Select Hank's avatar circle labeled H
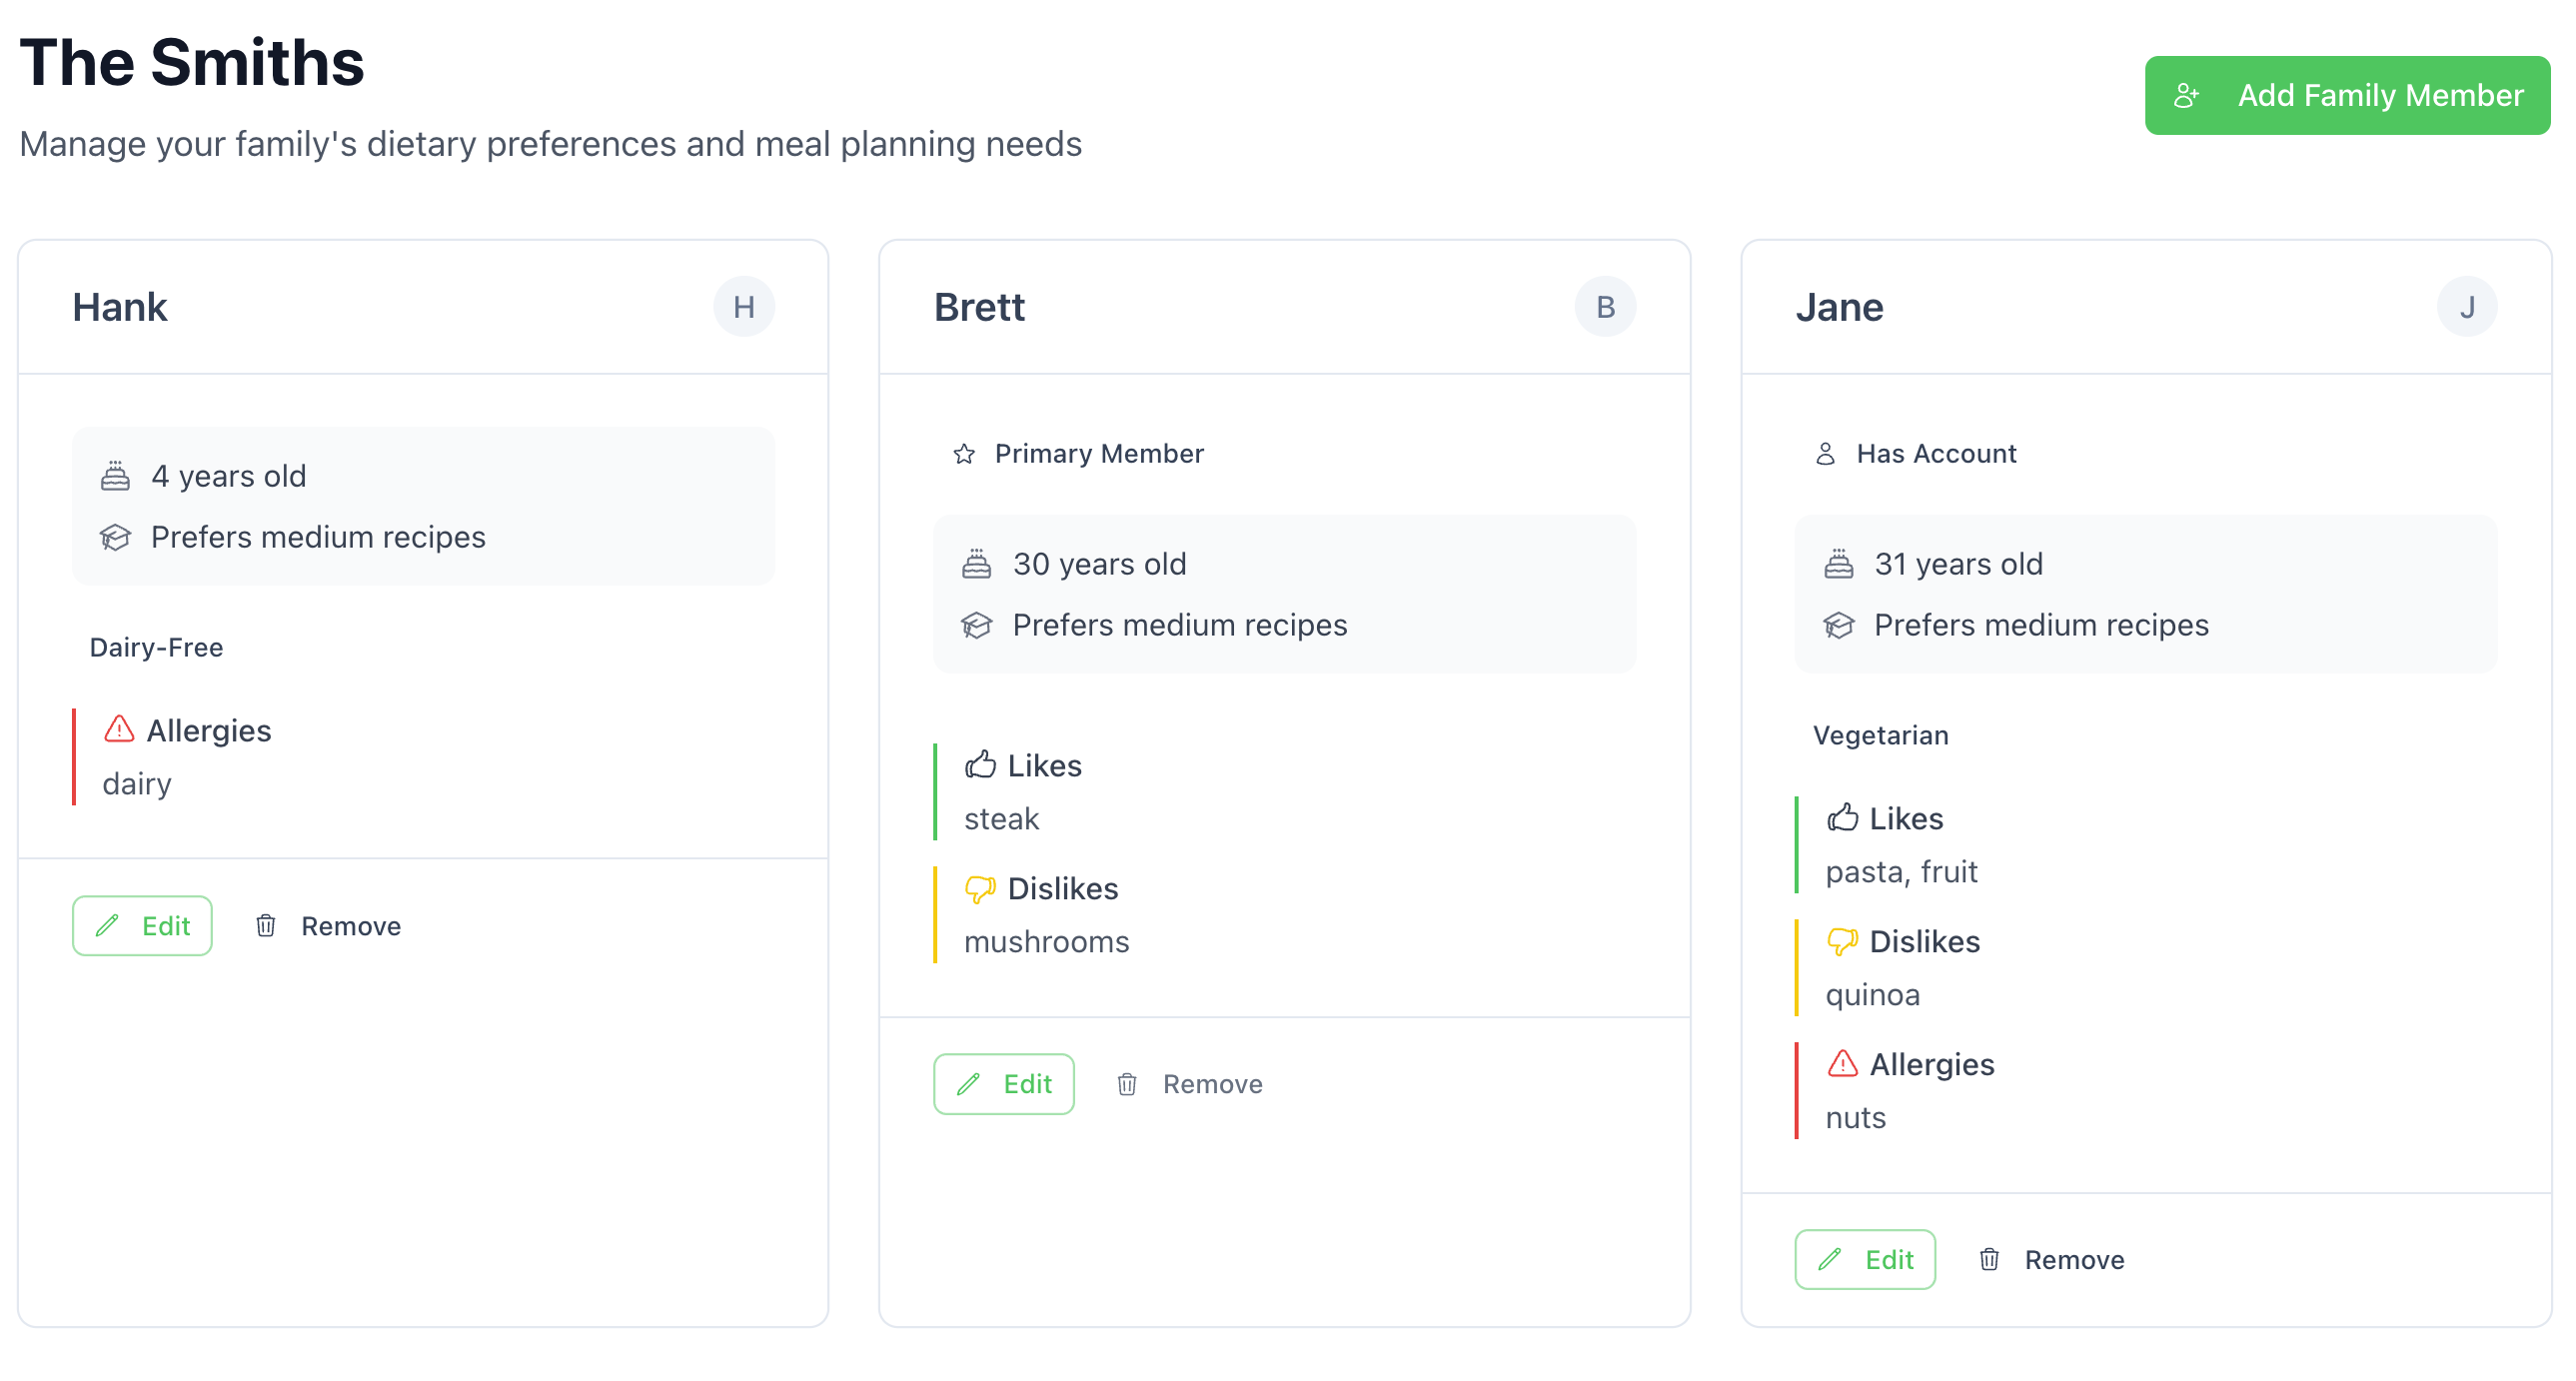 pyautogui.click(x=744, y=307)
